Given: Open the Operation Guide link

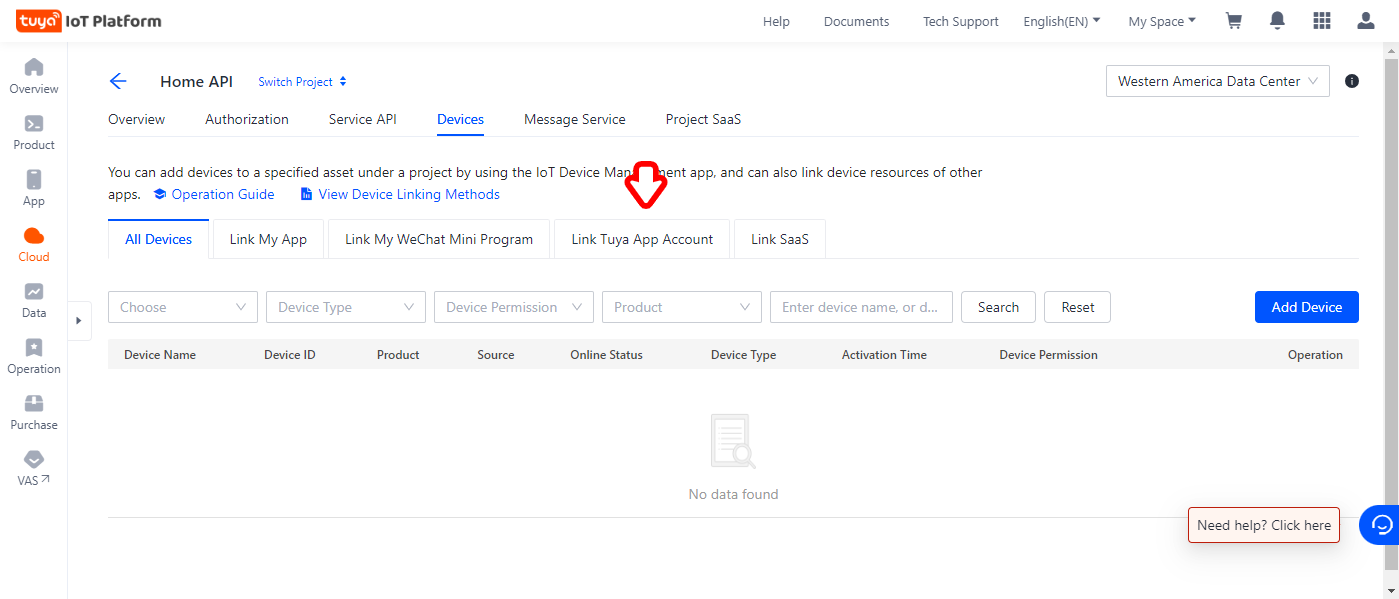Looking at the screenshot, I should pyautogui.click(x=222, y=195).
